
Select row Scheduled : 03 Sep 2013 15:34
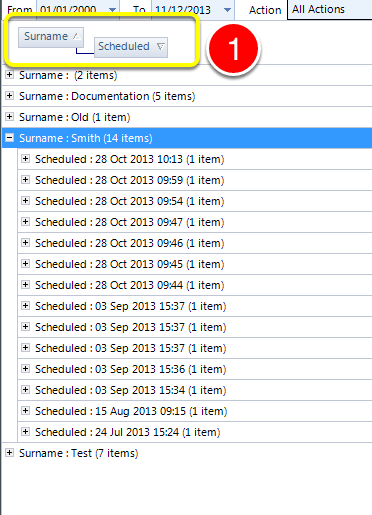coord(195,390)
